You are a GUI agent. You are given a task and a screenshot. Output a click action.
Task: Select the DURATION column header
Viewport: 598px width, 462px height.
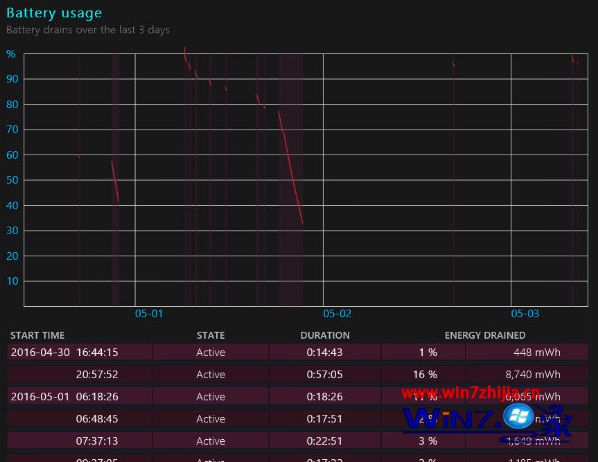click(x=325, y=335)
